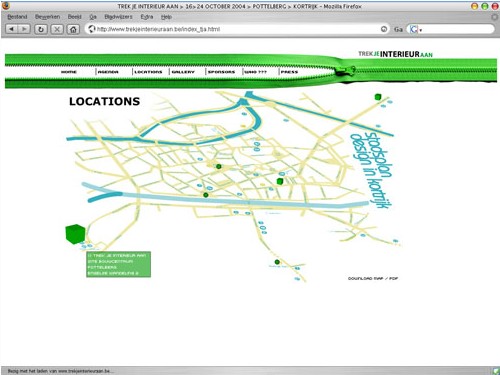Reload the page with the refresh icon

41,29
